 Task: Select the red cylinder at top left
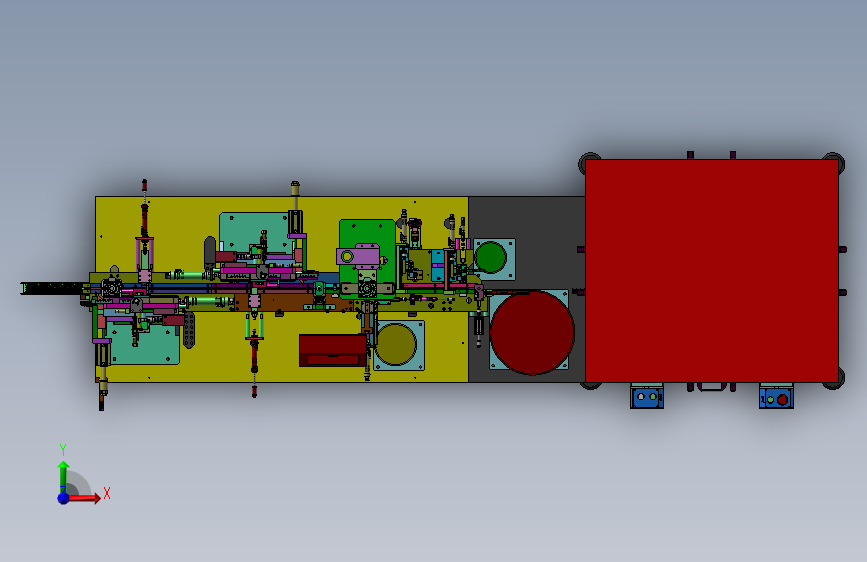click(144, 220)
